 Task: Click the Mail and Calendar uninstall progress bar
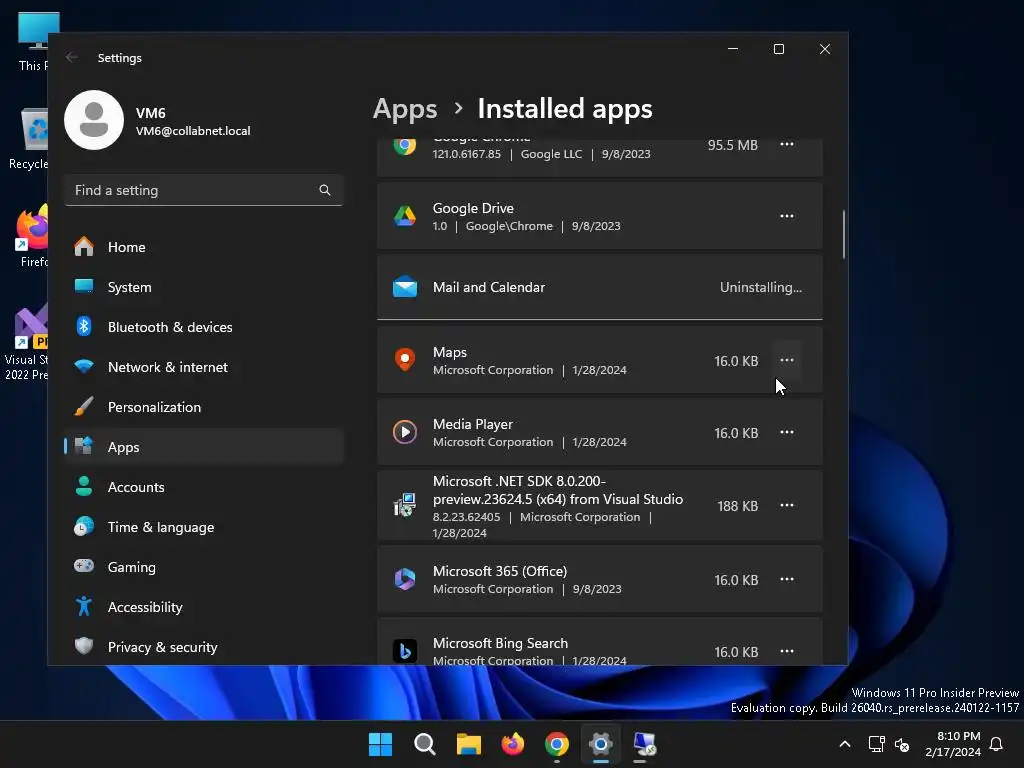600,319
